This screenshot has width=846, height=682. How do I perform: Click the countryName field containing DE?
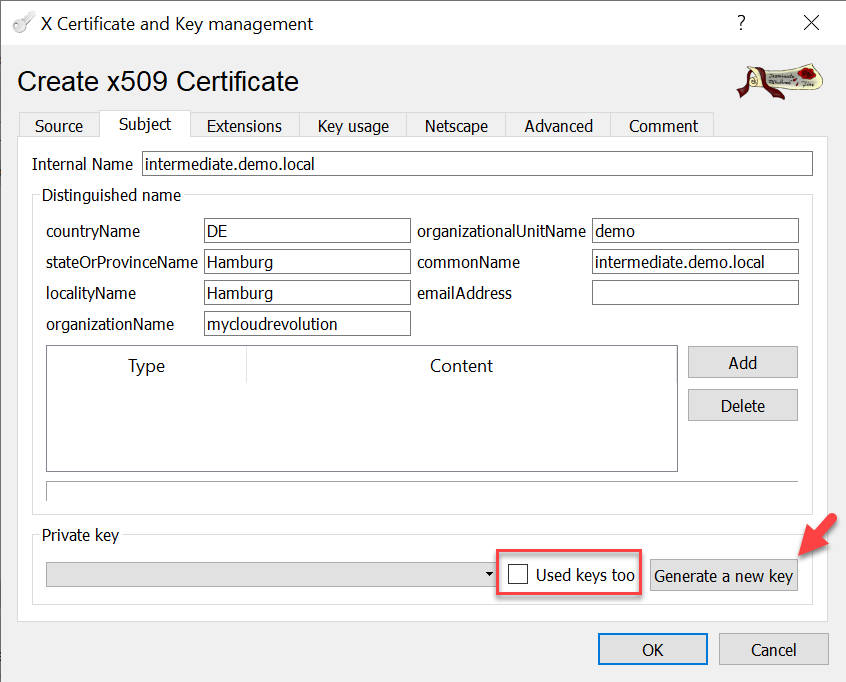tap(307, 231)
